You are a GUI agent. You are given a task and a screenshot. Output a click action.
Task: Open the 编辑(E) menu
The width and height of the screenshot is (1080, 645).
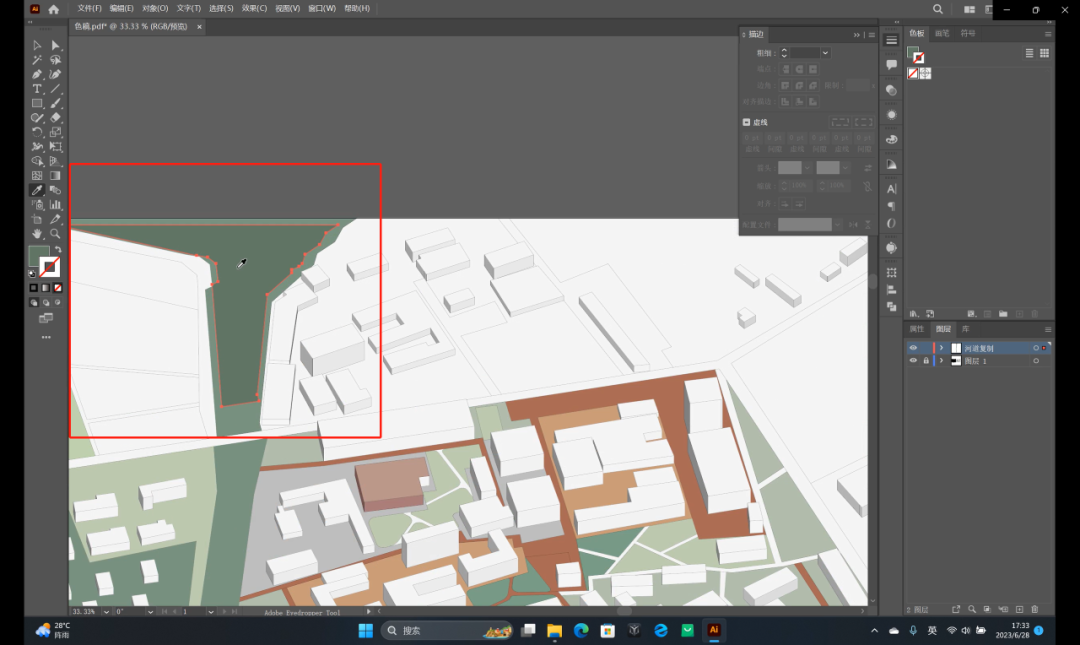pyautogui.click(x=122, y=8)
